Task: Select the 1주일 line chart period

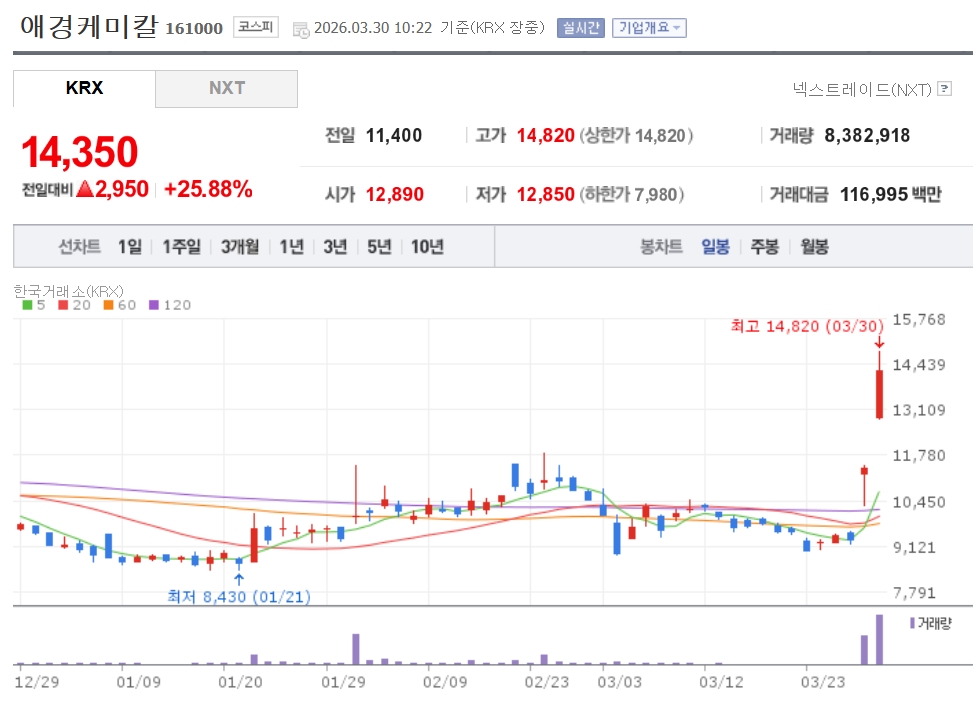Action: pos(181,246)
